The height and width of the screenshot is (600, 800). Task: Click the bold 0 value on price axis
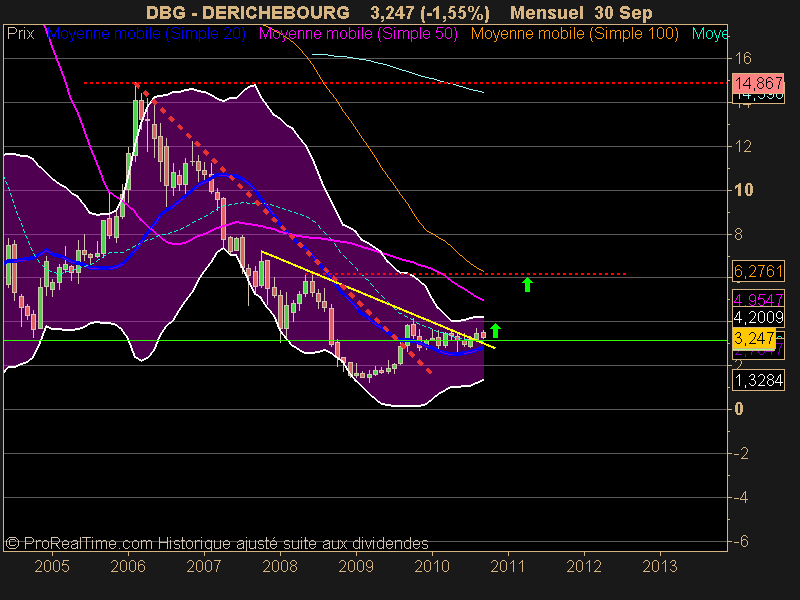[739, 409]
